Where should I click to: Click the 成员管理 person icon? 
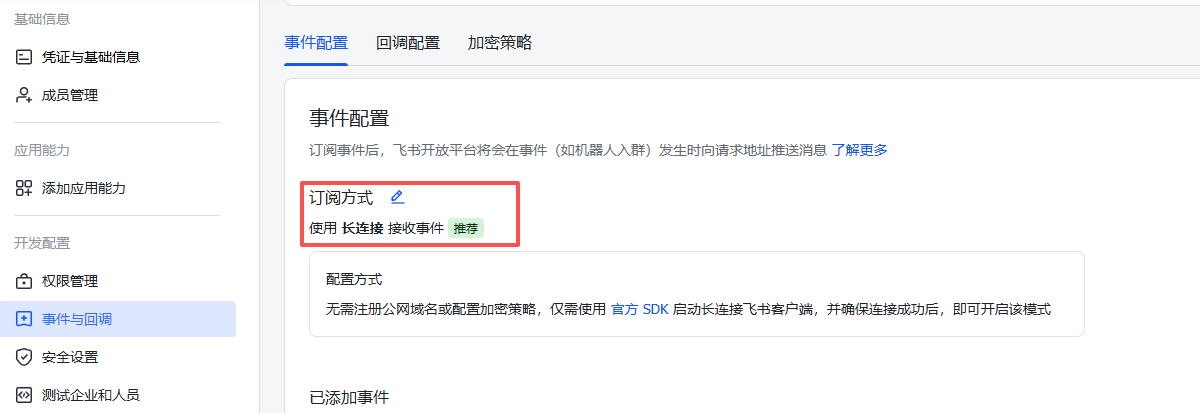tap(24, 95)
